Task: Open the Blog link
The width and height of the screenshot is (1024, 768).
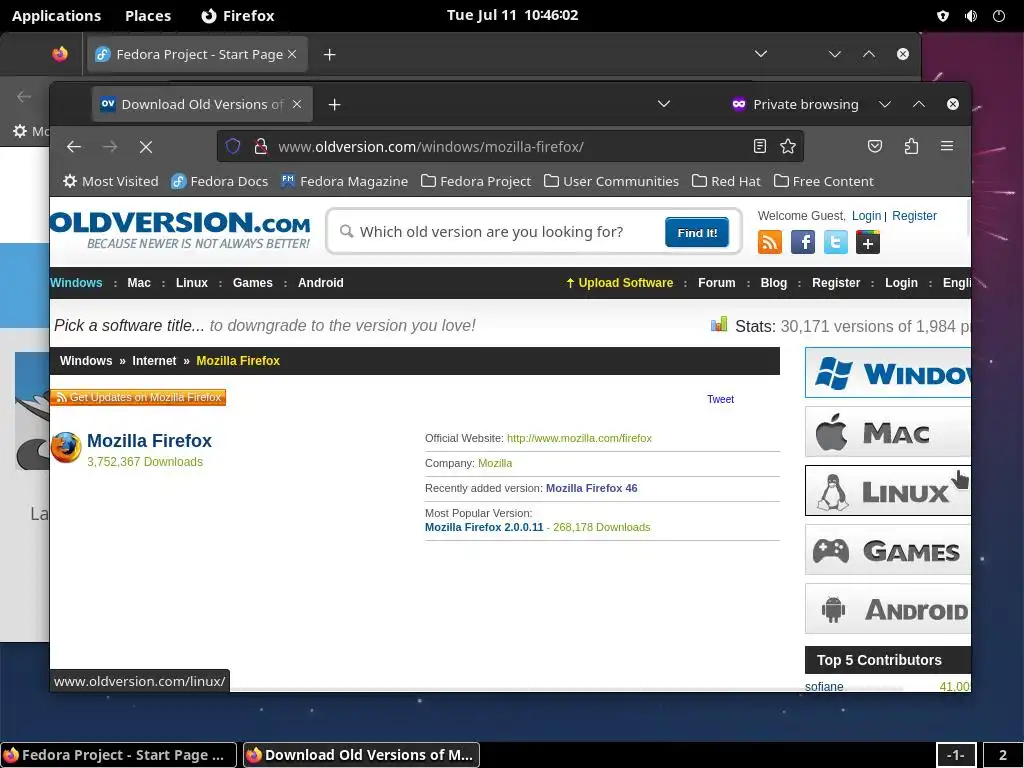Action: pyautogui.click(x=773, y=283)
